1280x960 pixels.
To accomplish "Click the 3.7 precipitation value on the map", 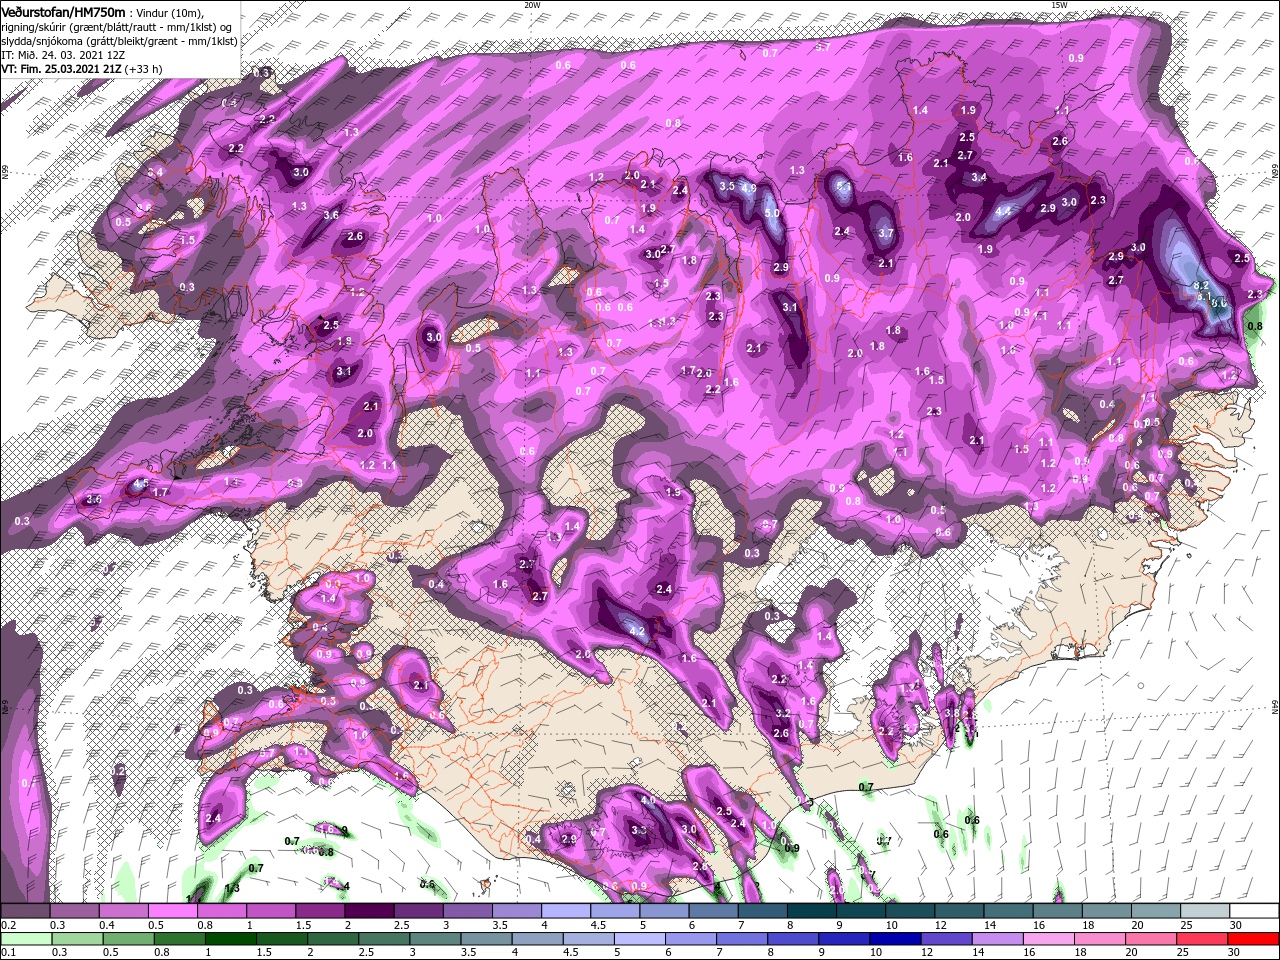I will click(885, 233).
